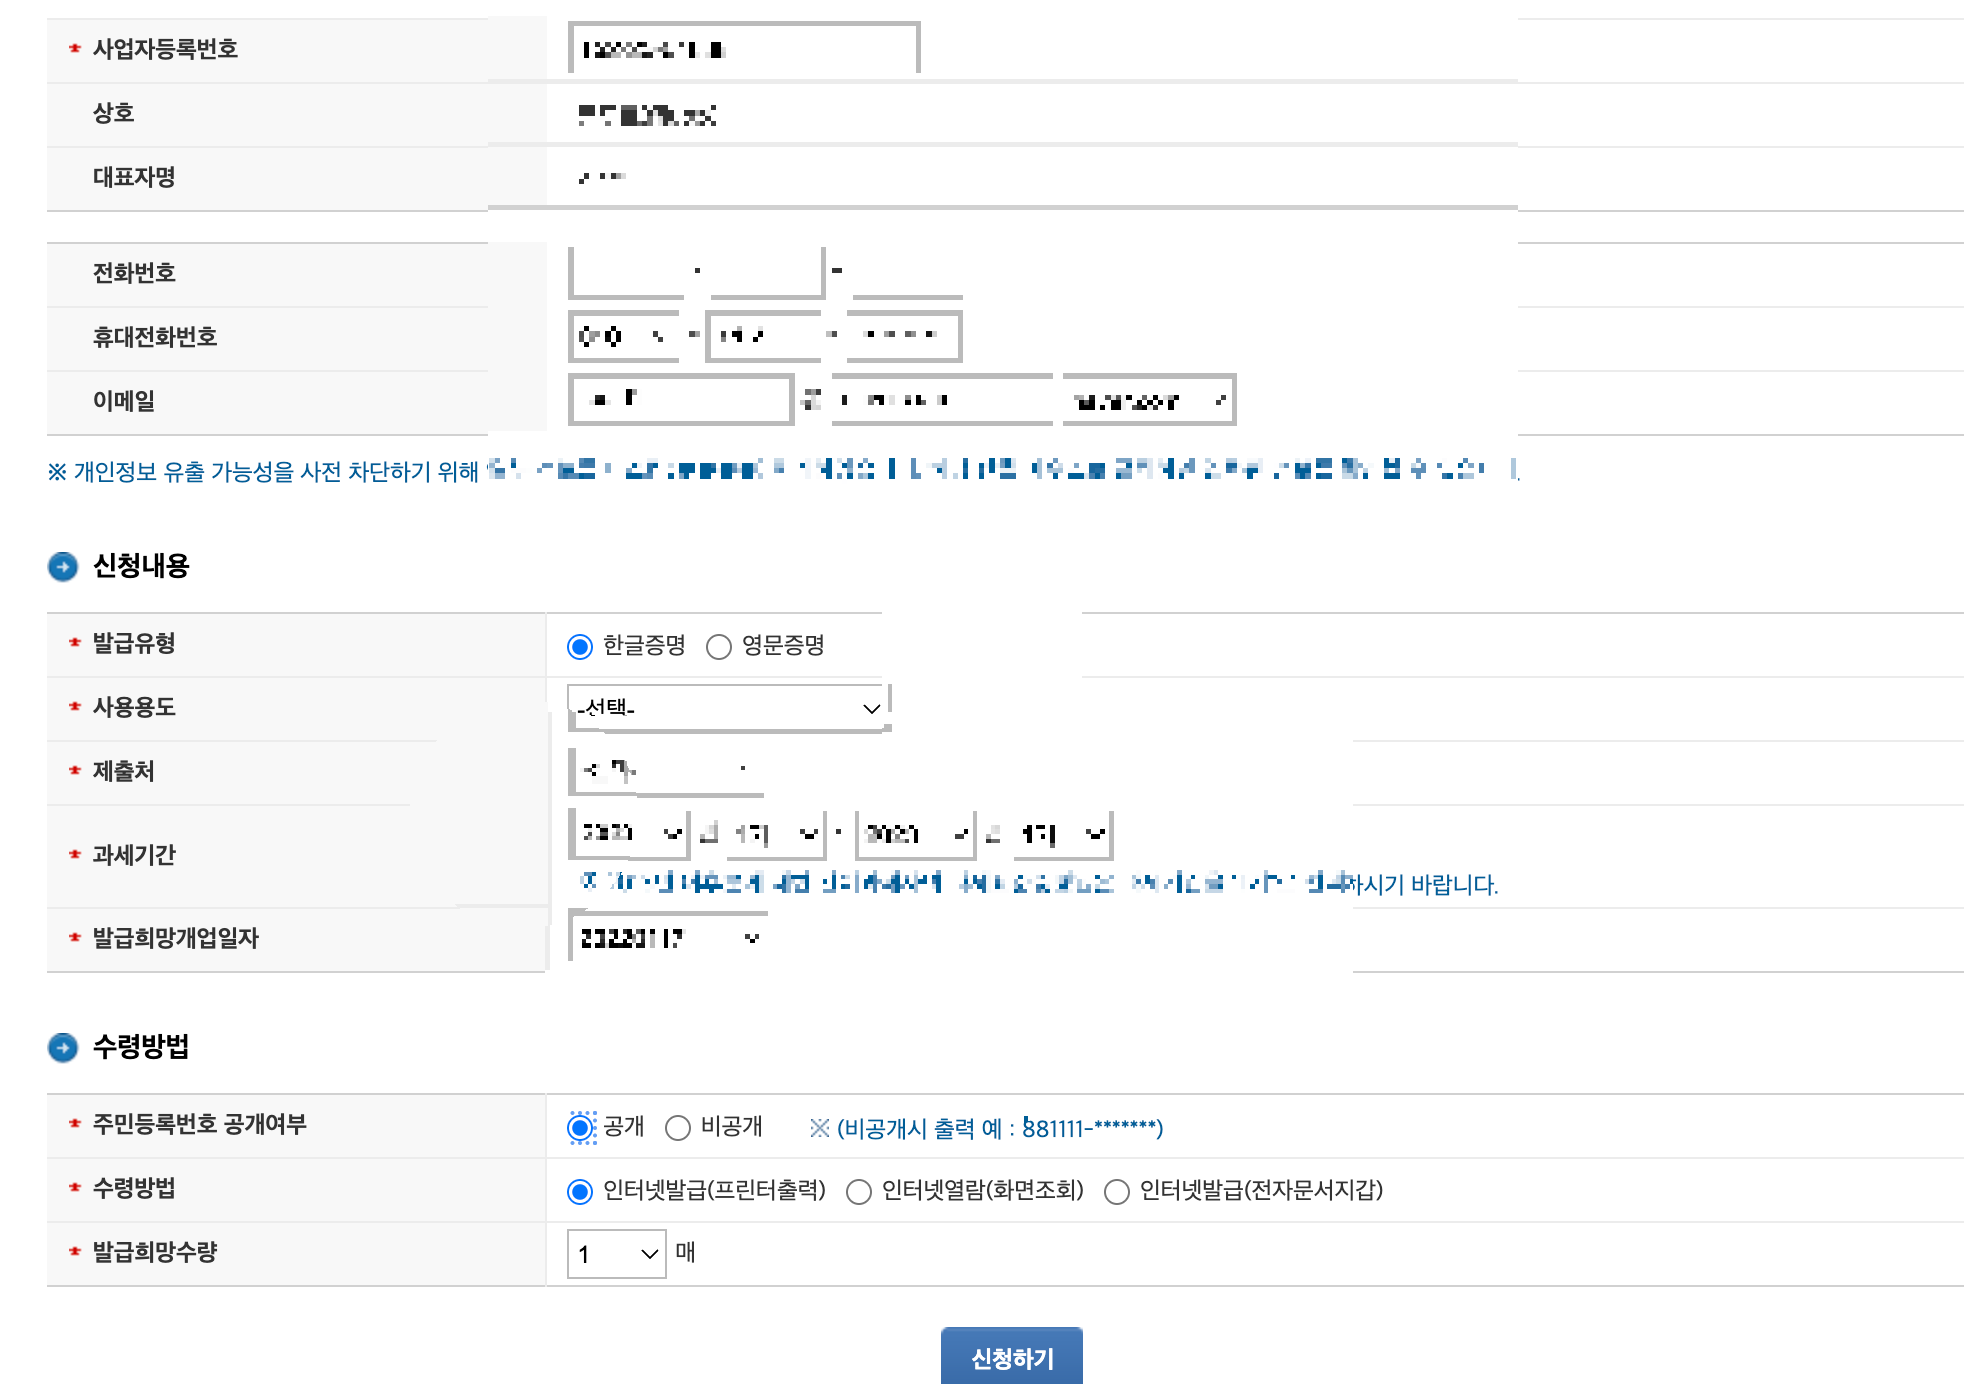Click the 사업자등록번호 input field
Screen dimensions: 1964x1384
[743, 49]
